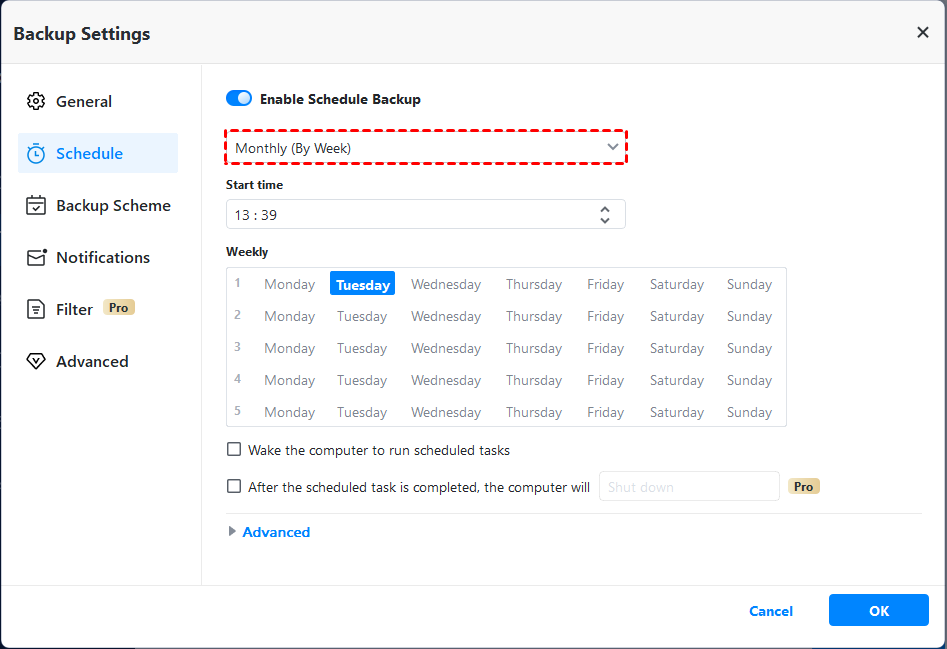Click the Filter document icon

(36, 309)
